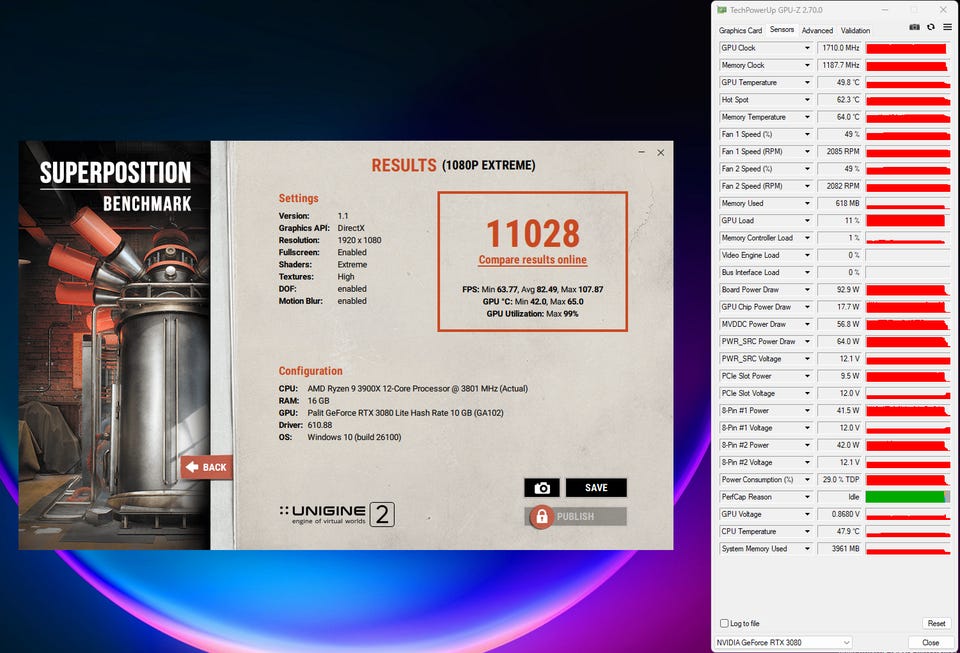960x653 pixels.
Task: Click the GPU-Z refresh icon
Action: [931, 27]
